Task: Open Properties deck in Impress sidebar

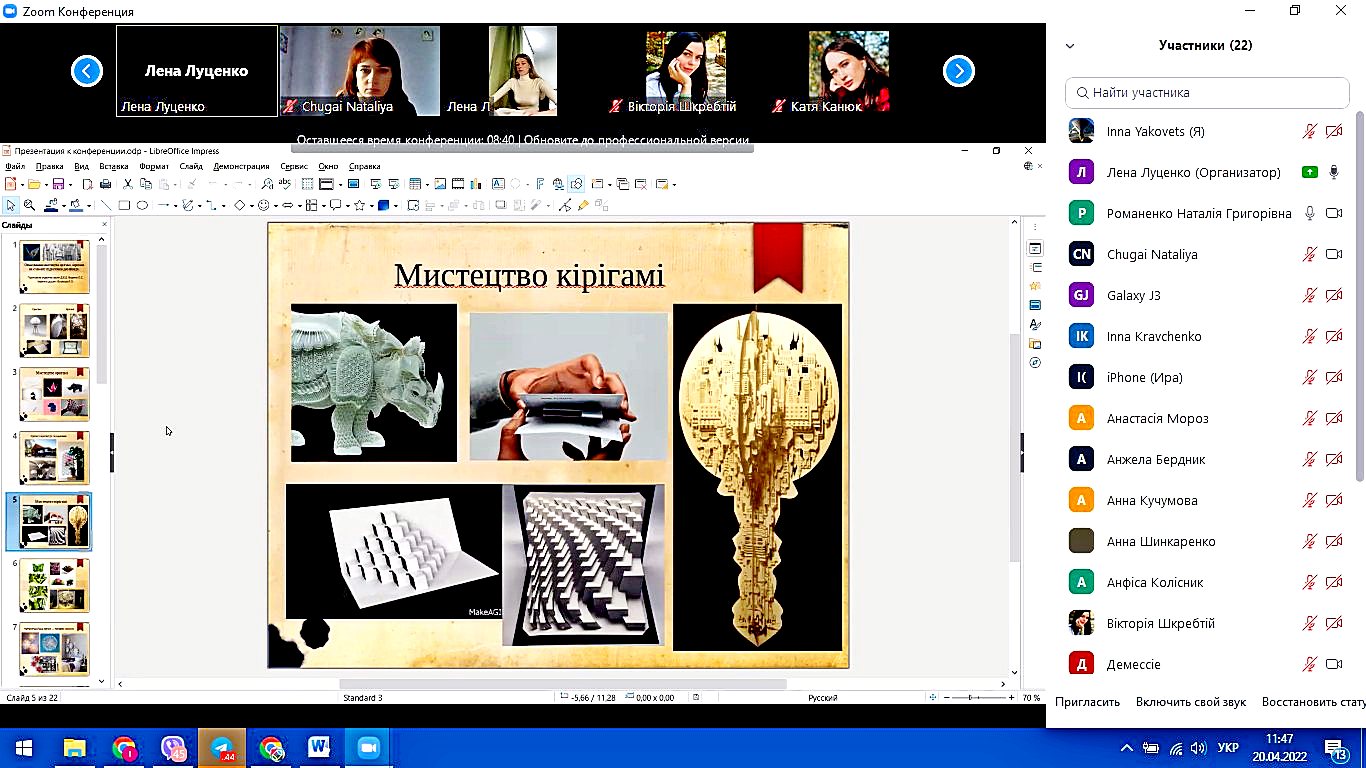Action: click(1035, 249)
